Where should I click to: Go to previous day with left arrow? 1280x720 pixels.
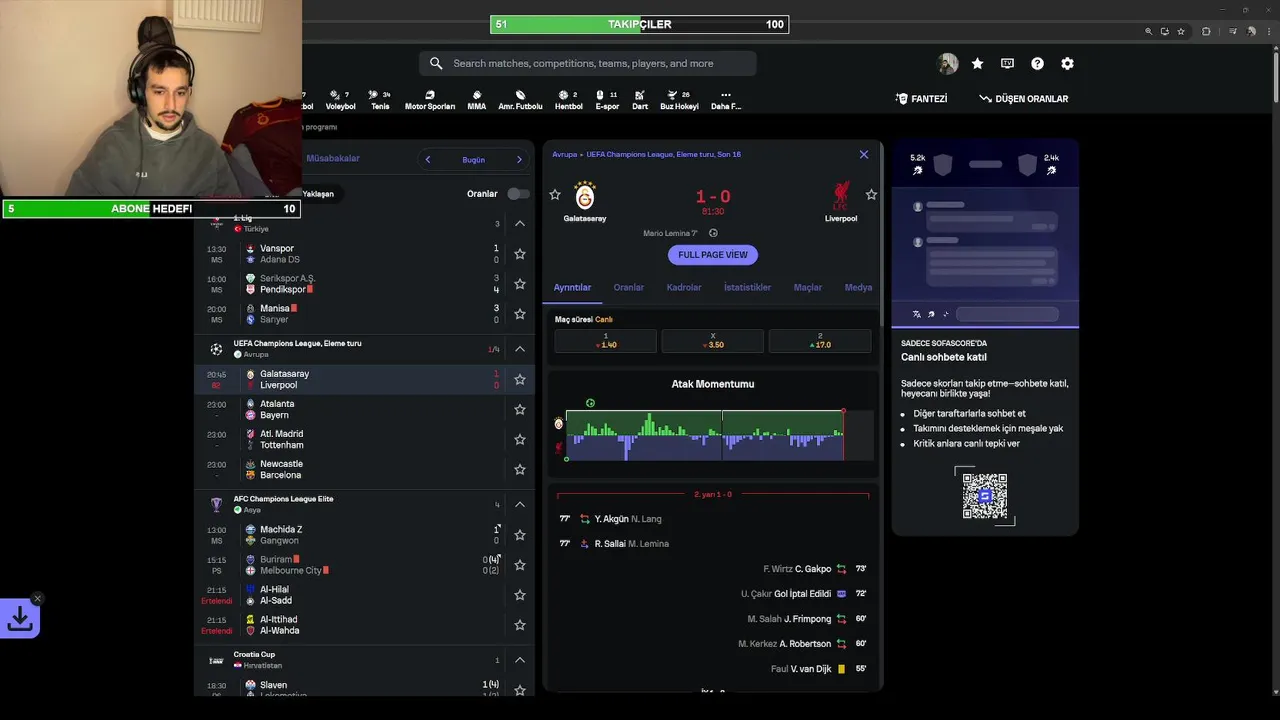pyautogui.click(x=428, y=159)
